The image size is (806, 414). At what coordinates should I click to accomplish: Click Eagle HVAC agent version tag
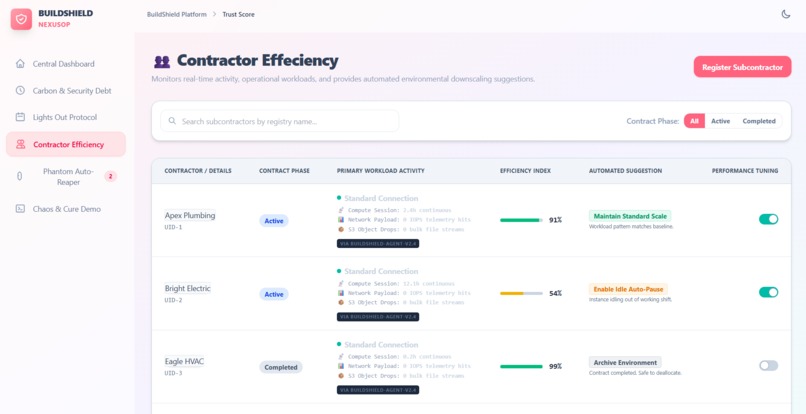coord(378,390)
